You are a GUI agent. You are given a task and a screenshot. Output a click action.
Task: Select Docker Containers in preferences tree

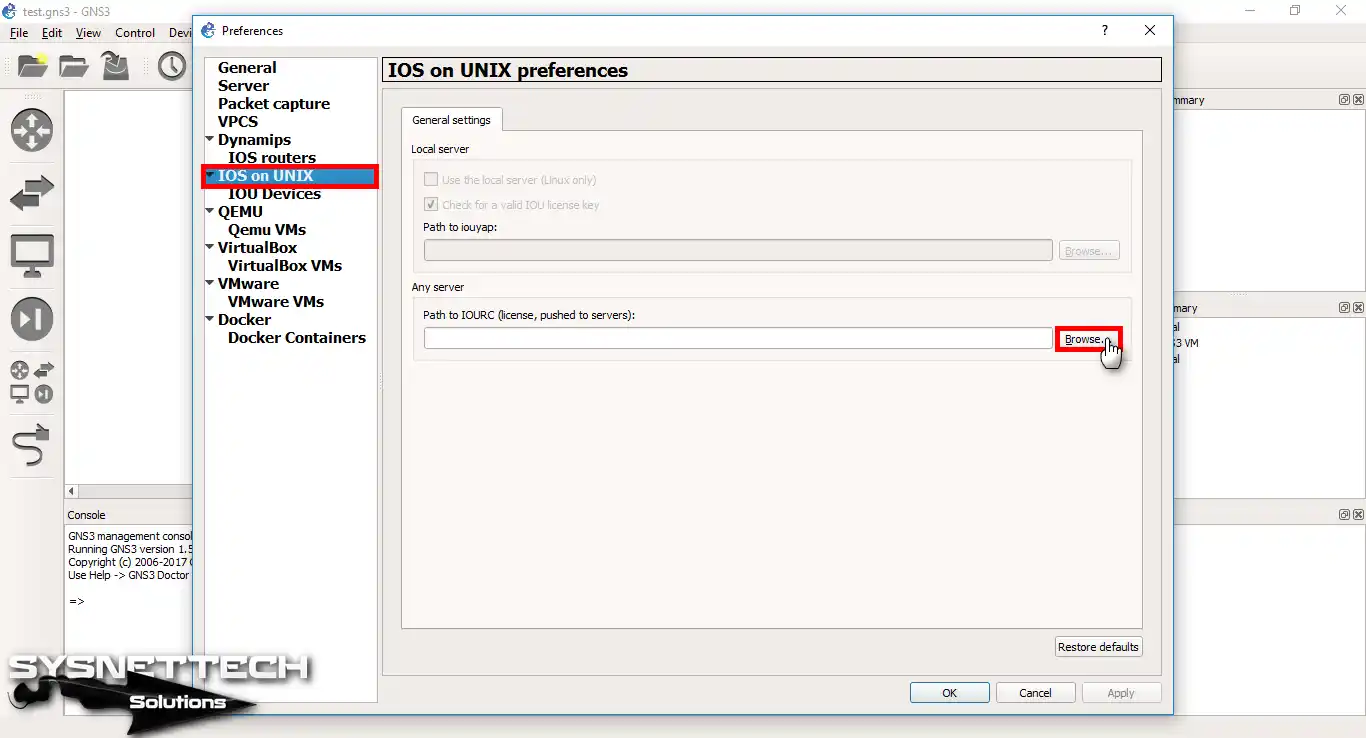(297, 338)
